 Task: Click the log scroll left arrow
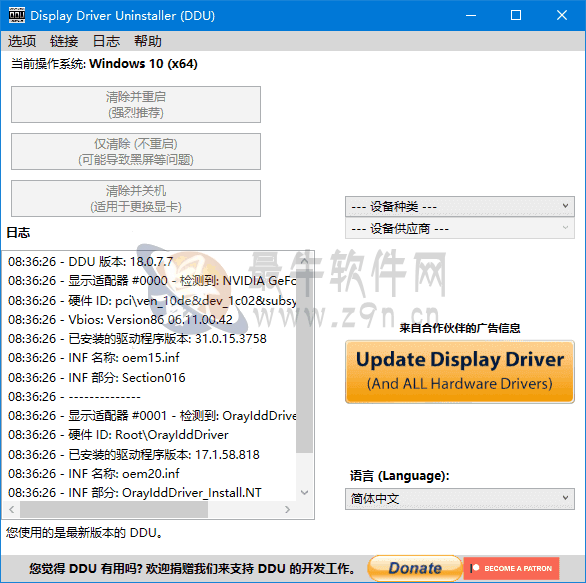click(12, 509)
